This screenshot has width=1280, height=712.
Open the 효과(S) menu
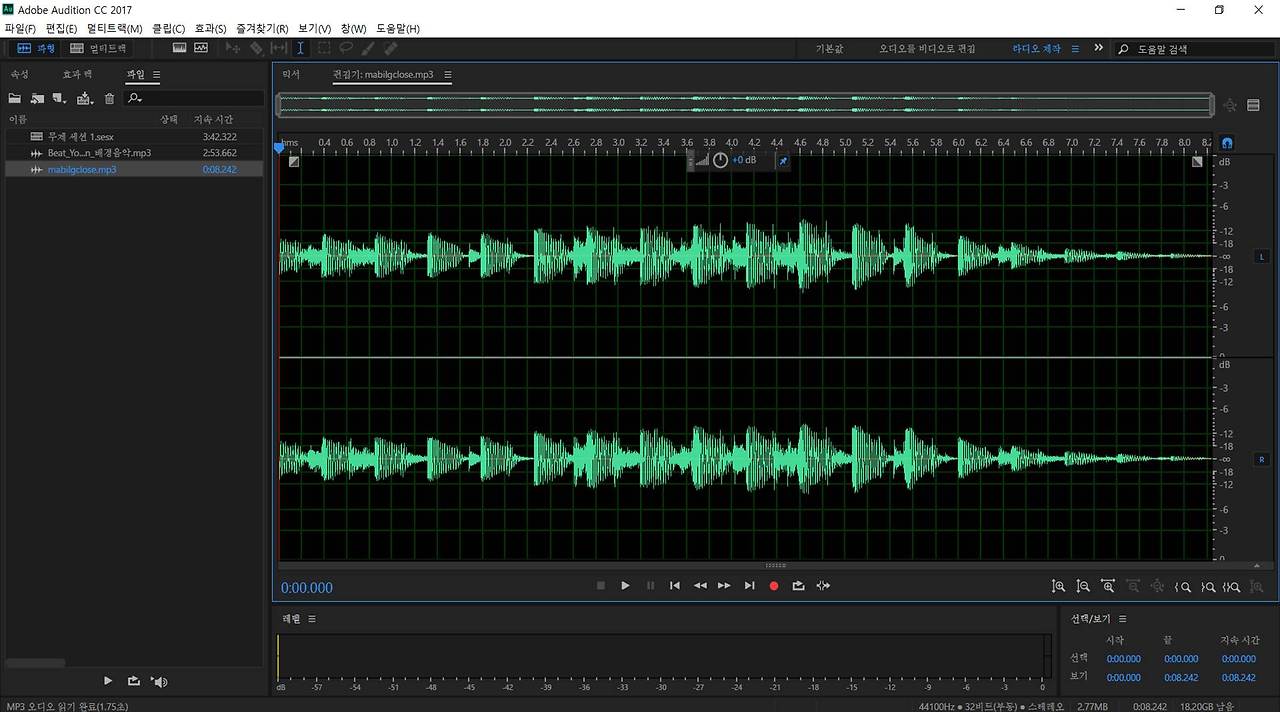click(x=210, y=29)
